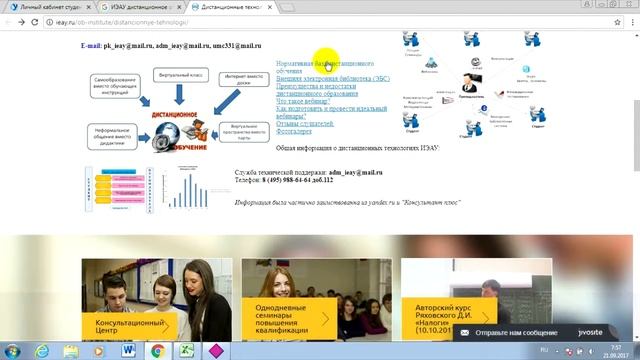This screenshot has height=360, width=640.
Task: Click the RU language indicator
Action: pyautogui.click(x=544, y=350)
